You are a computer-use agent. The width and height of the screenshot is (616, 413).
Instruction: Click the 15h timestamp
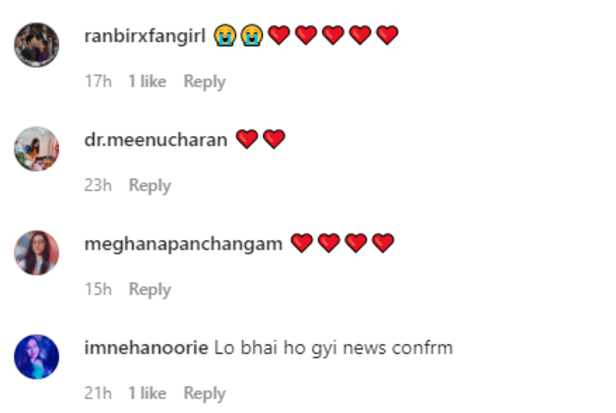[x=98, y=289]
